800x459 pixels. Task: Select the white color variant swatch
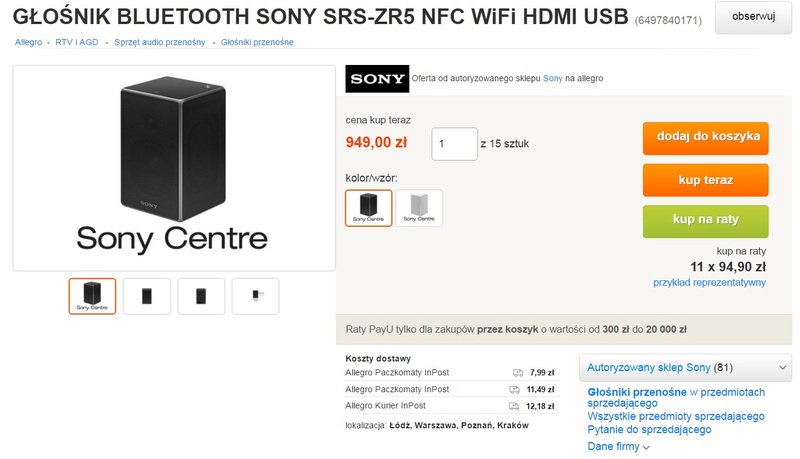(x=419, y=208)
